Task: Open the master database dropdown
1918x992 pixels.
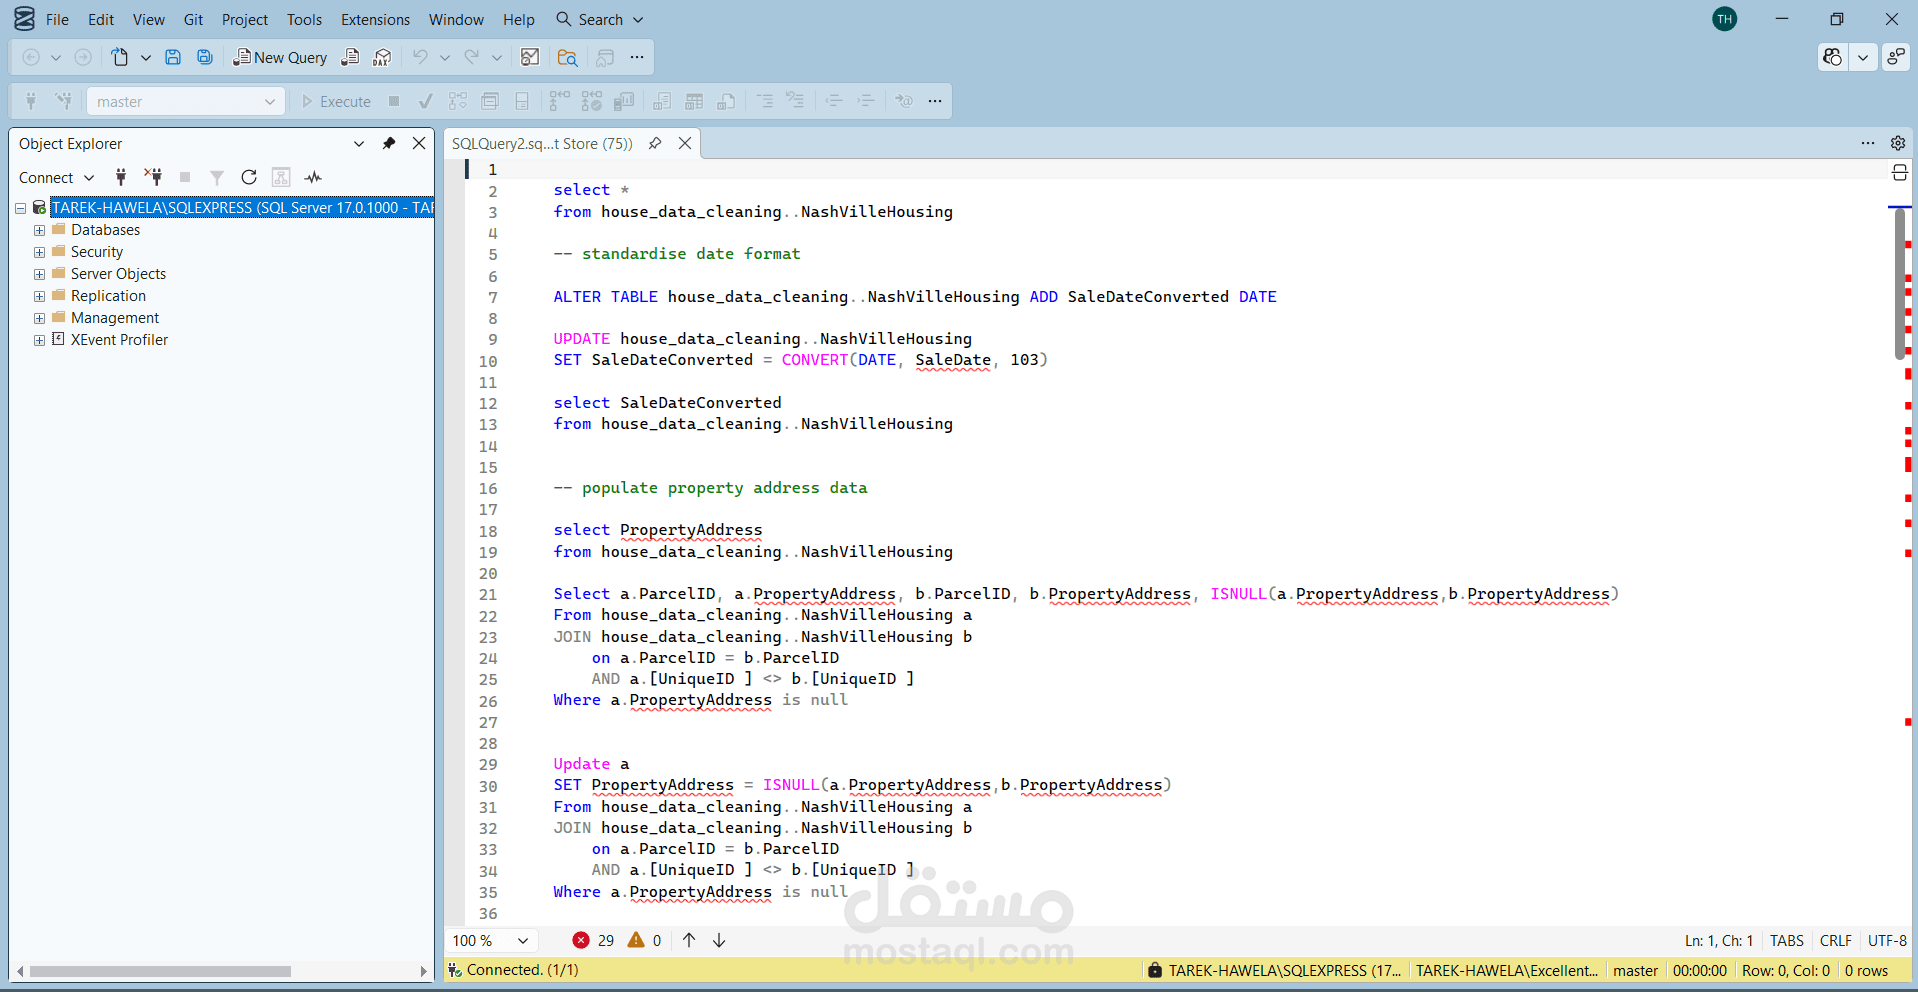Action: pos(185,101)
